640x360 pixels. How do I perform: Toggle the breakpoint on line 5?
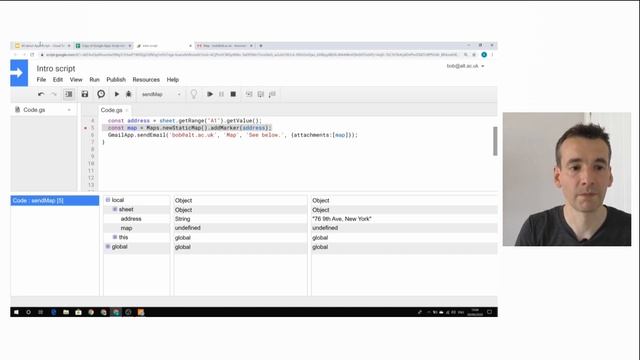86,128
